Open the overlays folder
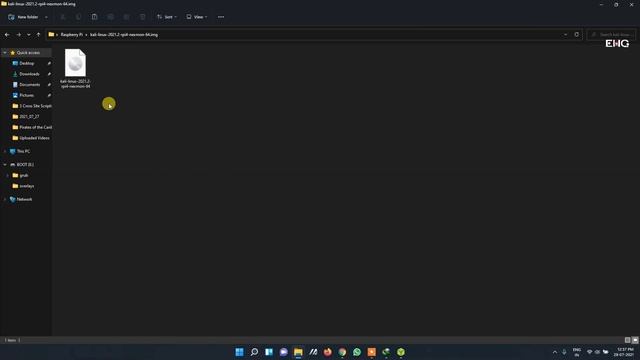 click(26, 186)
